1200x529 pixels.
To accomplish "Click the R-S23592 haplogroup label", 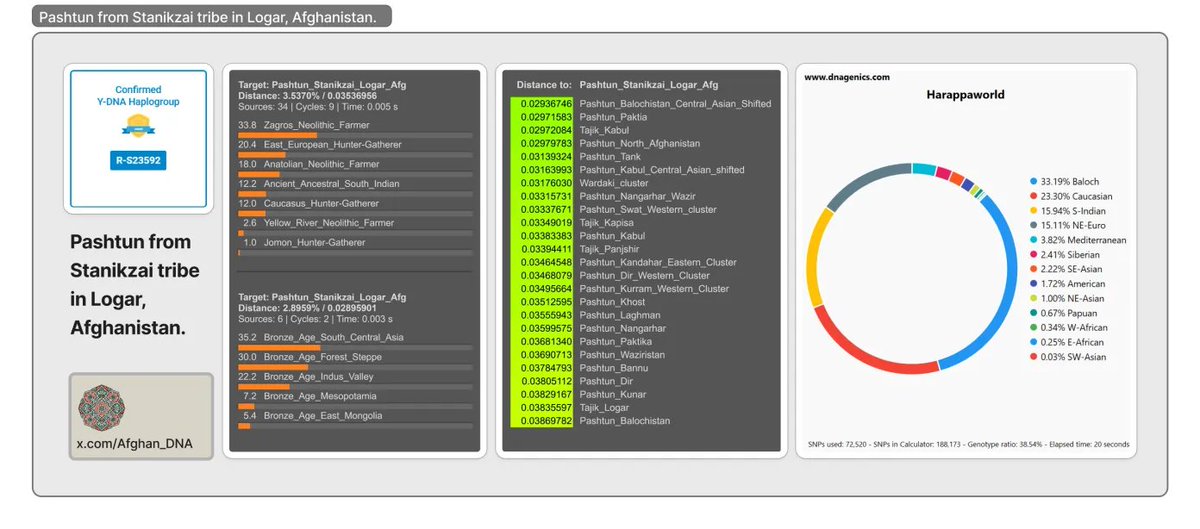I will 137,159.
